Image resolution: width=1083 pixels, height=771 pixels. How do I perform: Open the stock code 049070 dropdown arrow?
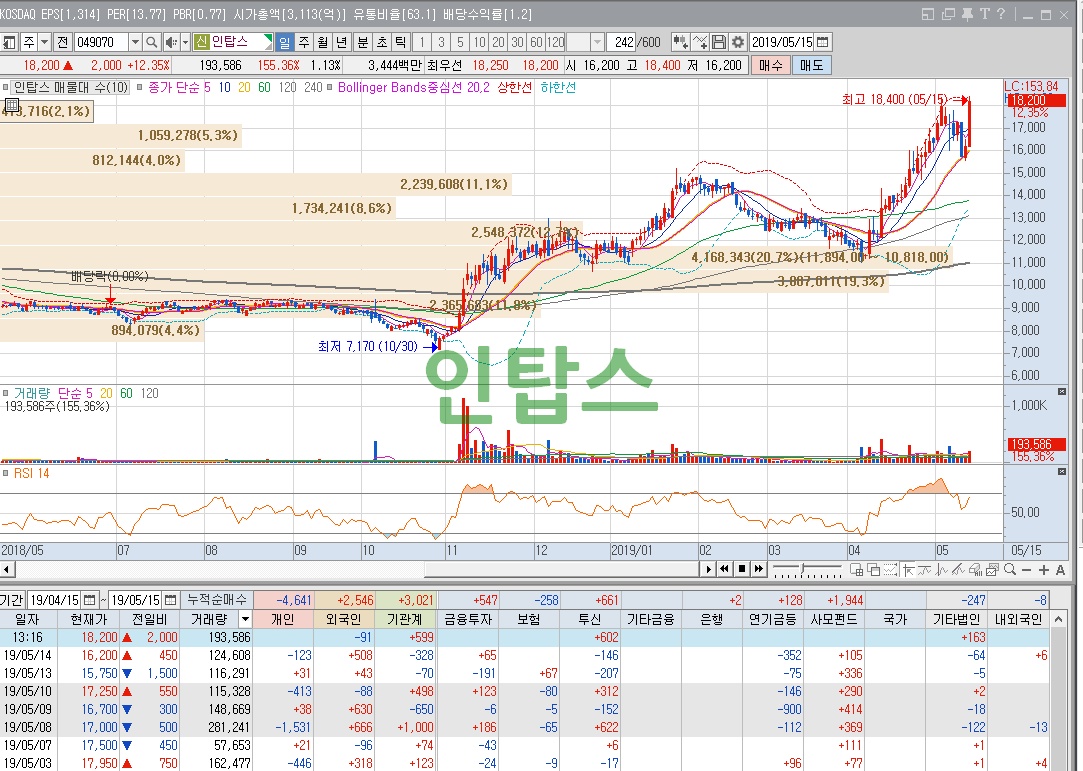(x=135, y=42)
